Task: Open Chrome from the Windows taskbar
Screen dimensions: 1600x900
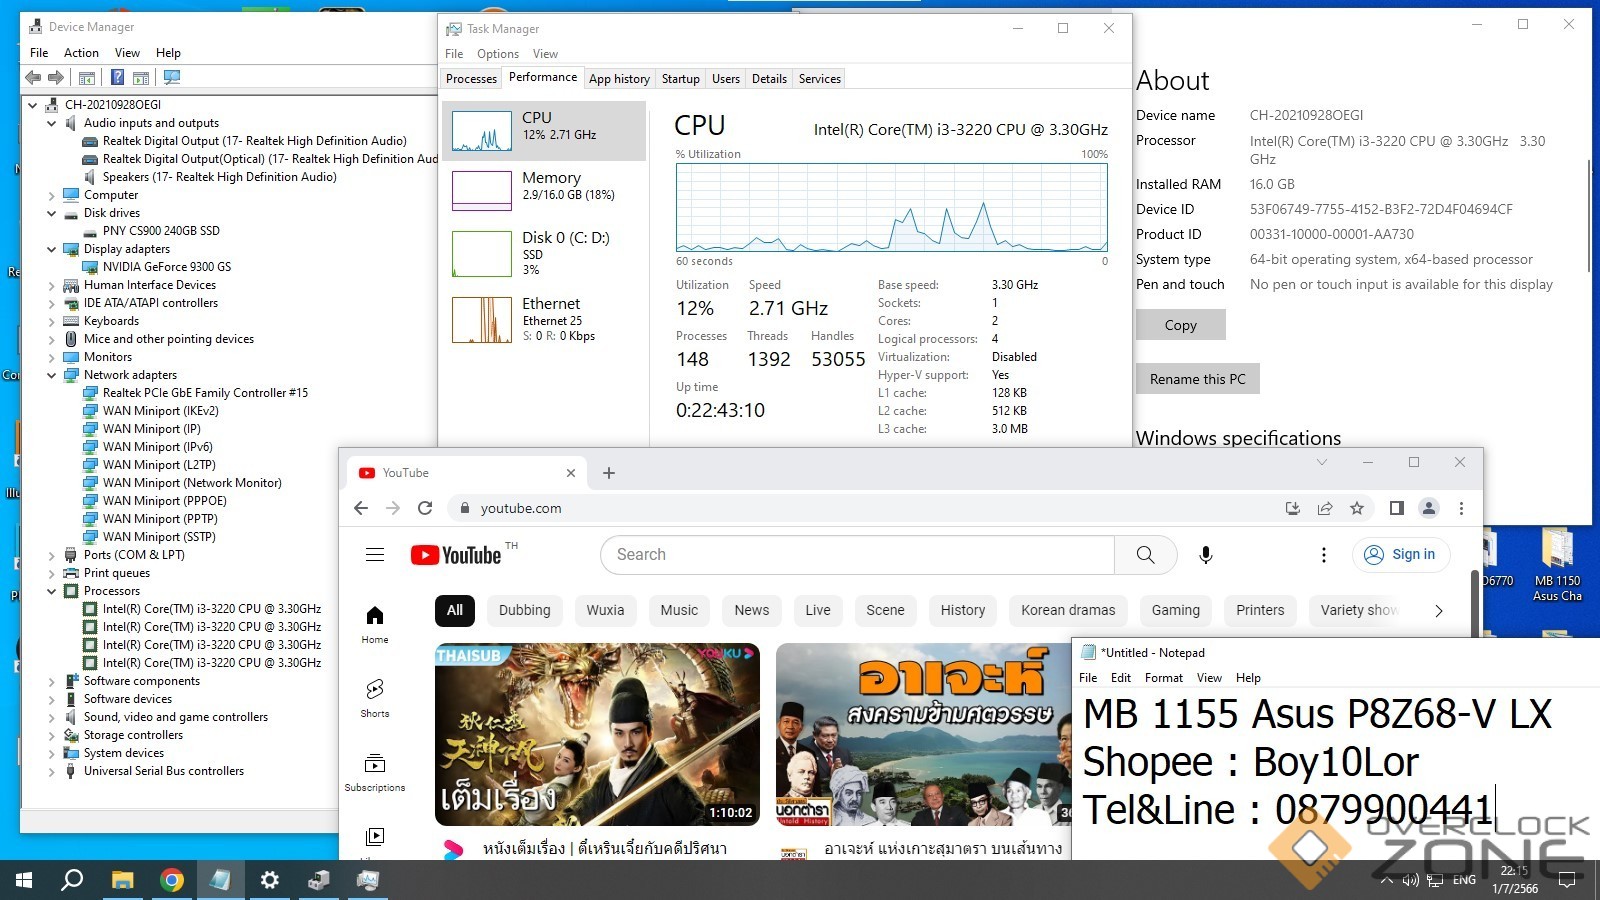Action: (x=172, y=880)
